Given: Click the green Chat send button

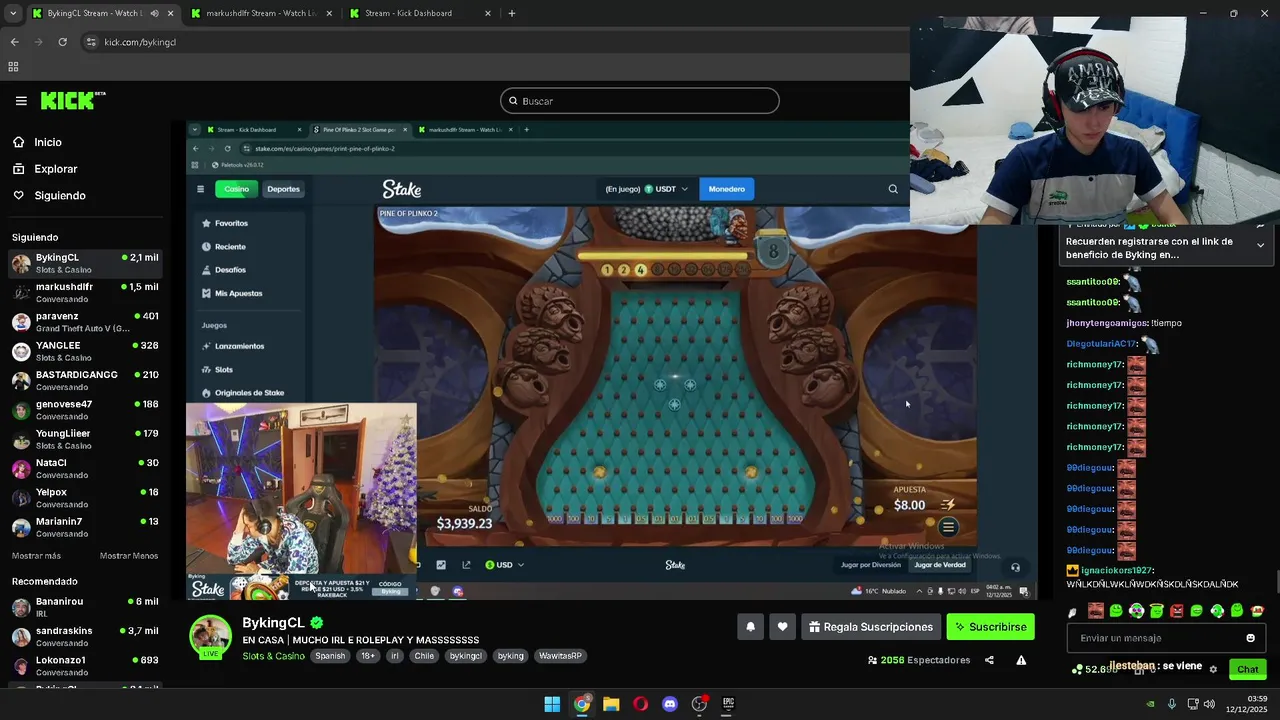Looking at the screenshot, I should 1247,669.
